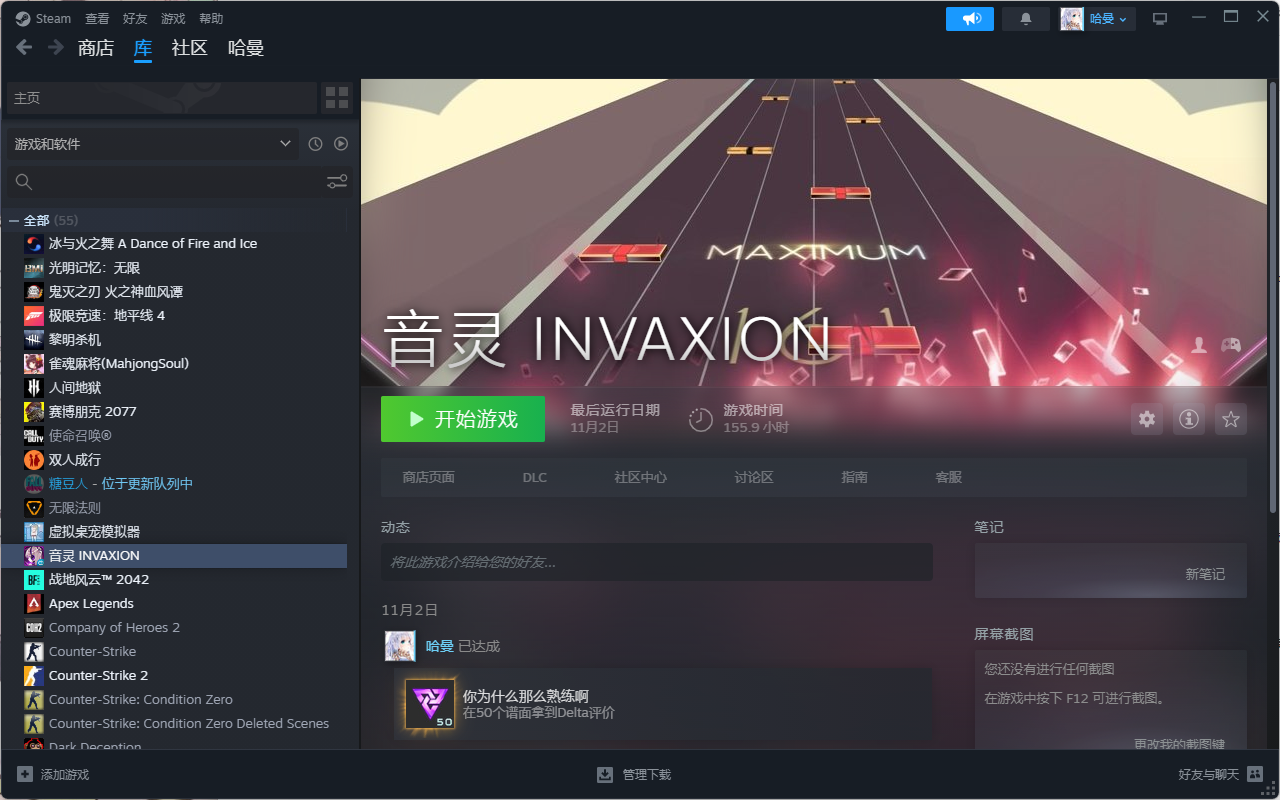Open the notifications bell
Image resolution: width=1280 pixels, height=800 pixels.
coord(1026,19)
